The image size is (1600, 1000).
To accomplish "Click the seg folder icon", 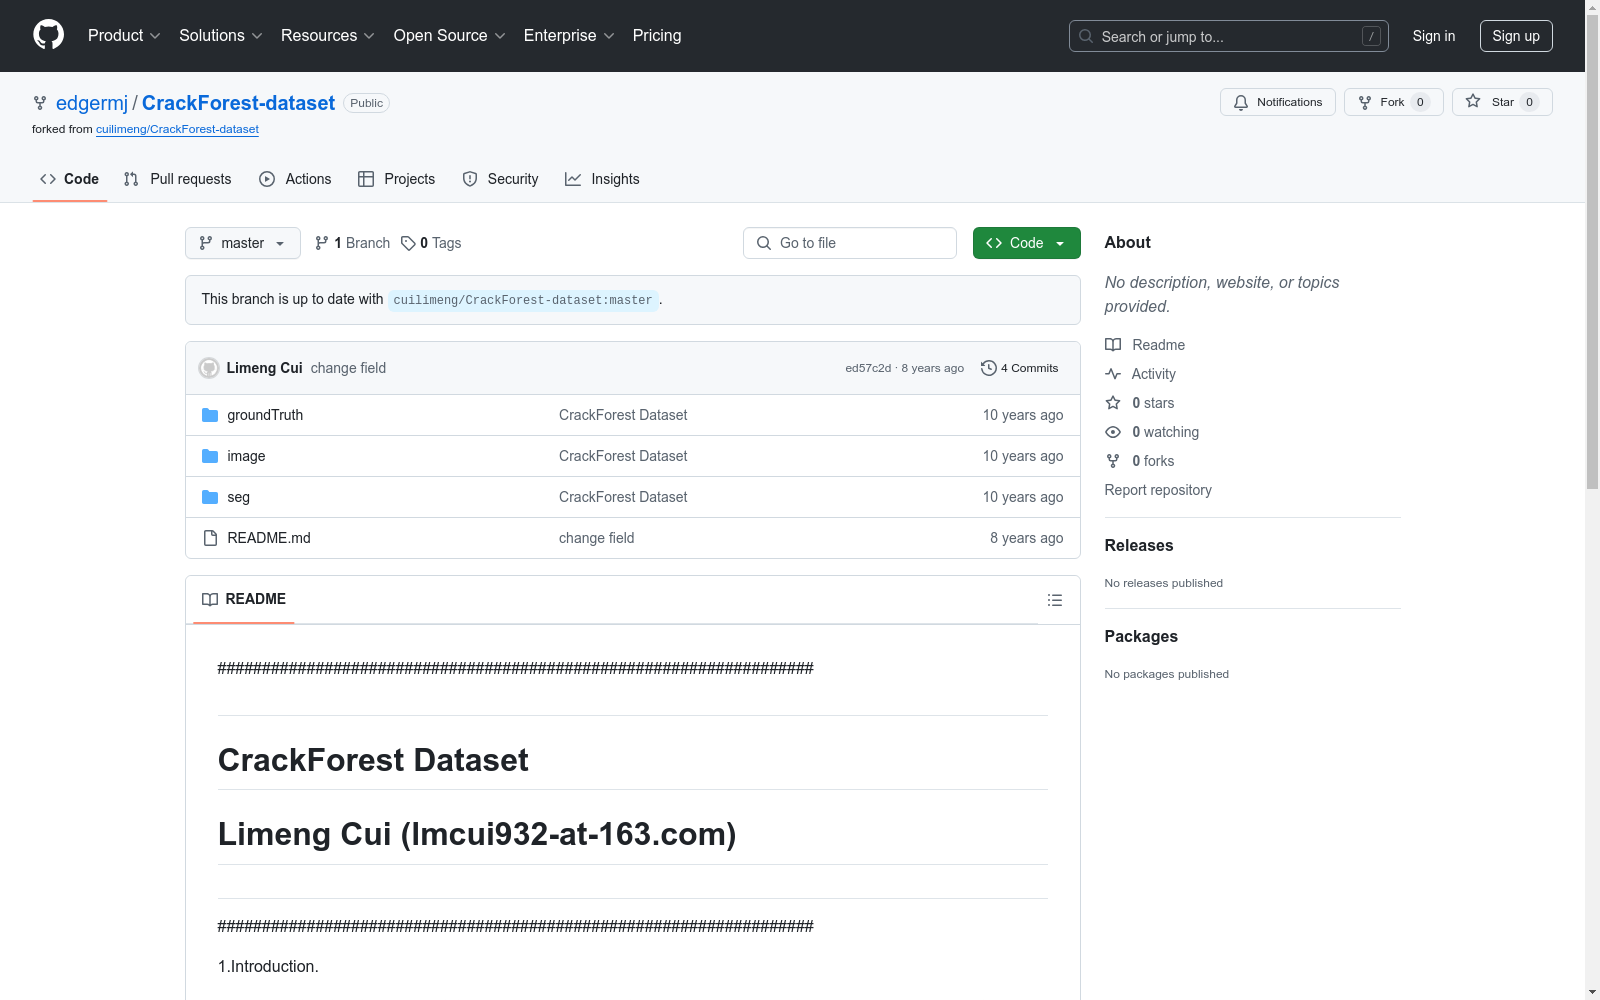I will pyautogui.click(x=210, y=497).
